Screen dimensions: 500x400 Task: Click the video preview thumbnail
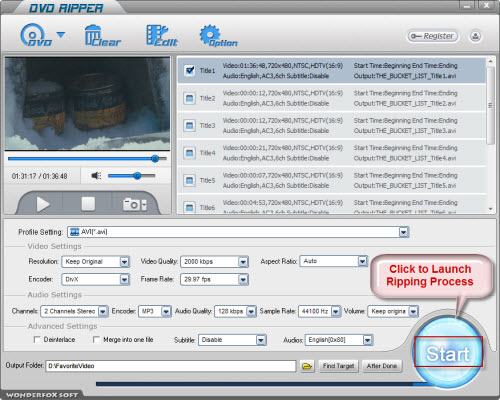(x=87, y=104)
